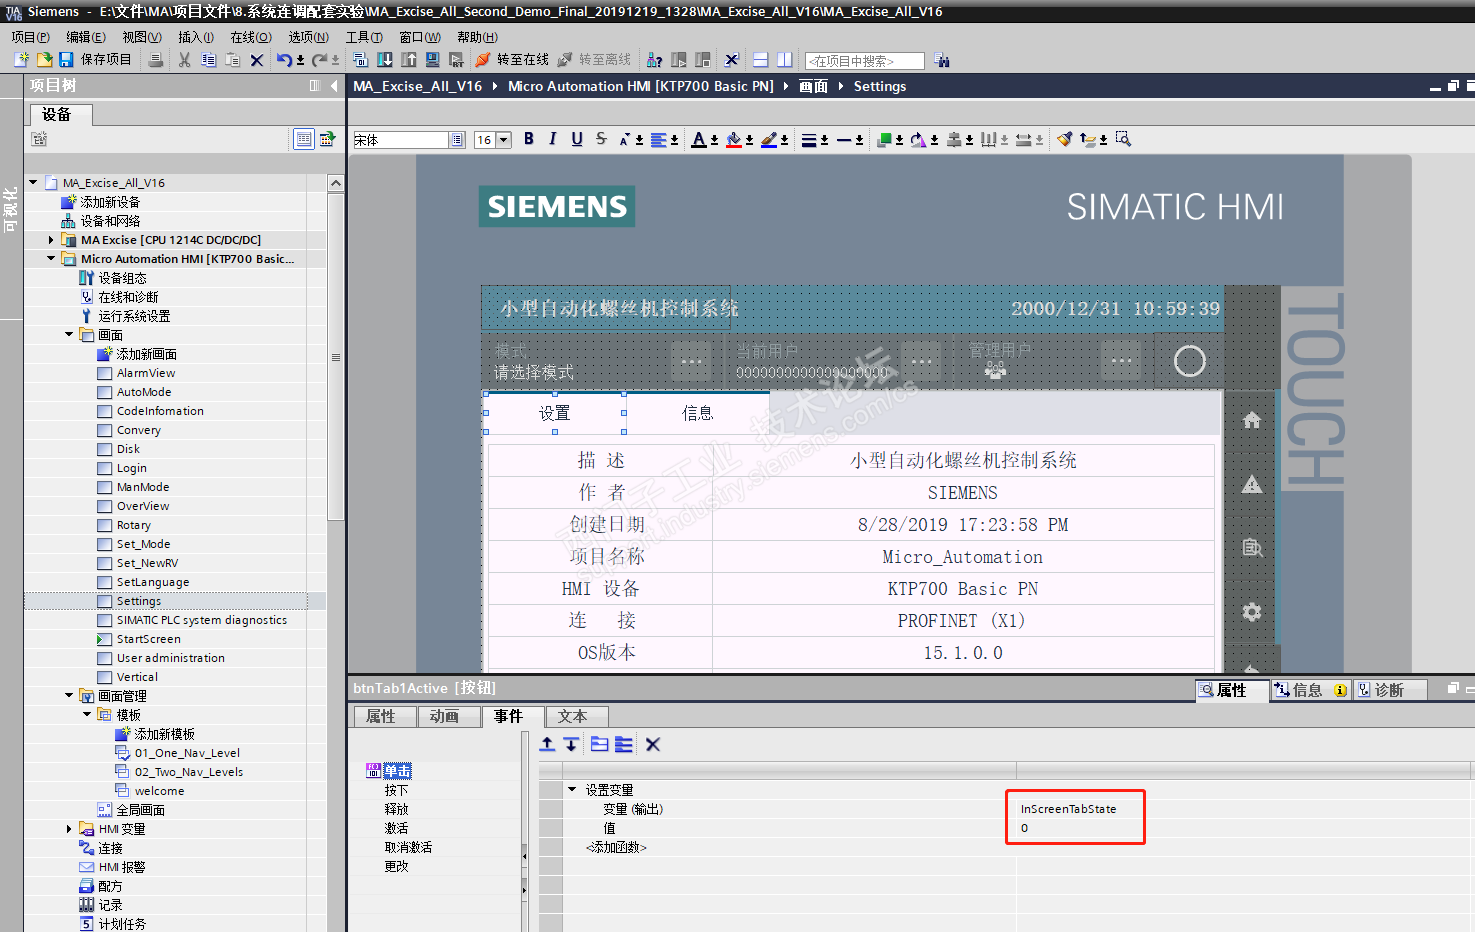Click the 保存项目 button
Image resolution: width=1475 pixels, height=932 pixels.
tap(96, 60)
